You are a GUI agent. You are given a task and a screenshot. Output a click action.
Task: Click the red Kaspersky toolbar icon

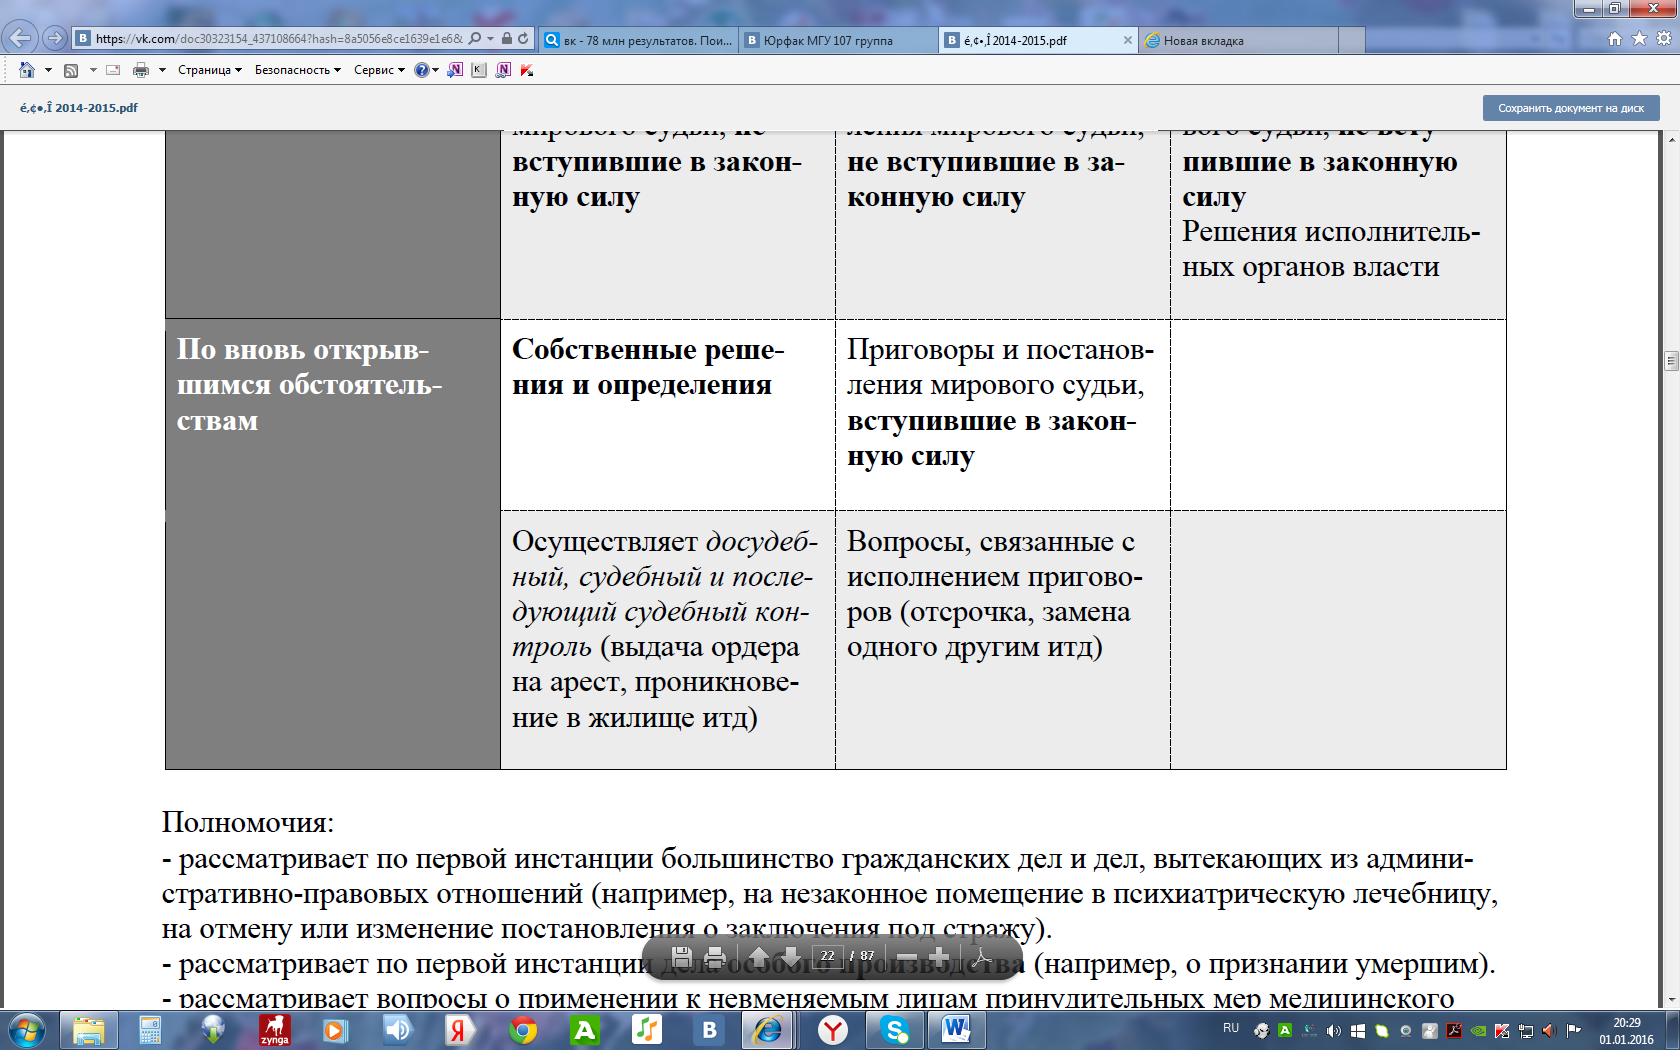527,70
